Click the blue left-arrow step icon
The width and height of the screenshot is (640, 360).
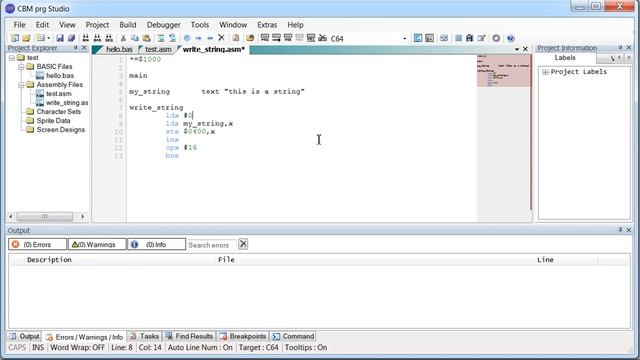[x=210, y=38]
